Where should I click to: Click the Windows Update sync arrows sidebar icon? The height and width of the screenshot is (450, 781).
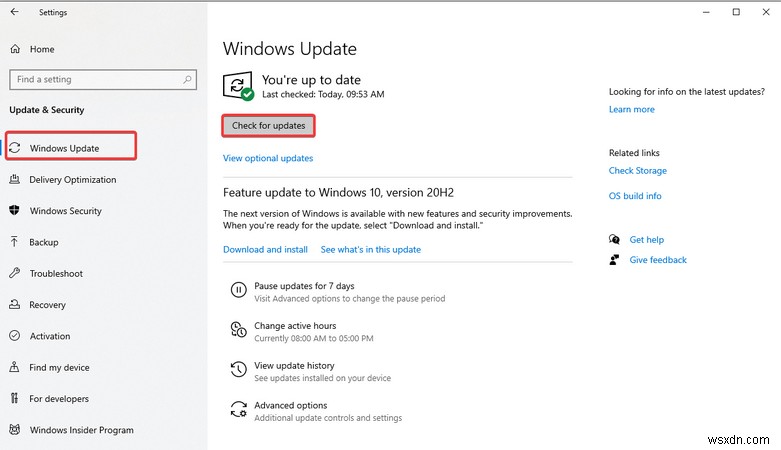coord(15,148)
